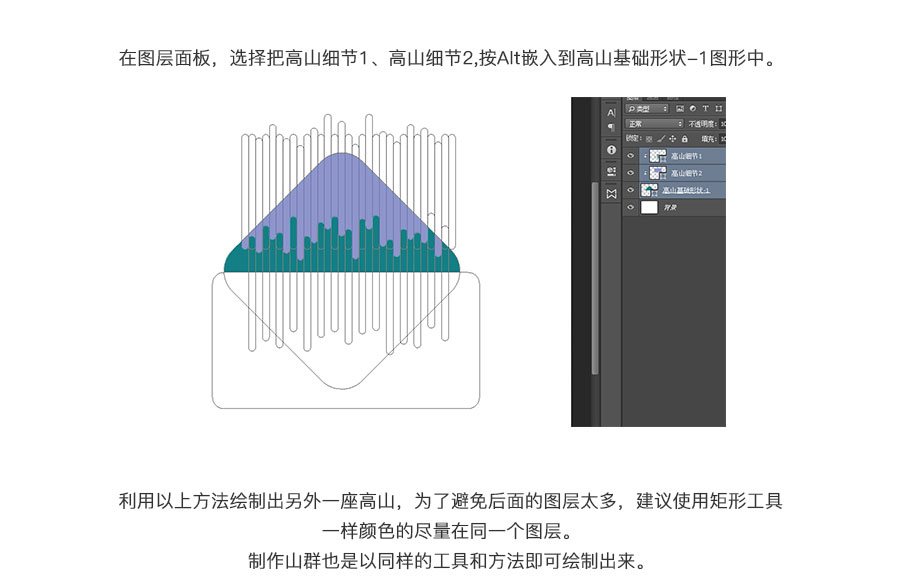Enable lock all on selected layers
This screenshot has width=900, height=576.
coord(685,138)
